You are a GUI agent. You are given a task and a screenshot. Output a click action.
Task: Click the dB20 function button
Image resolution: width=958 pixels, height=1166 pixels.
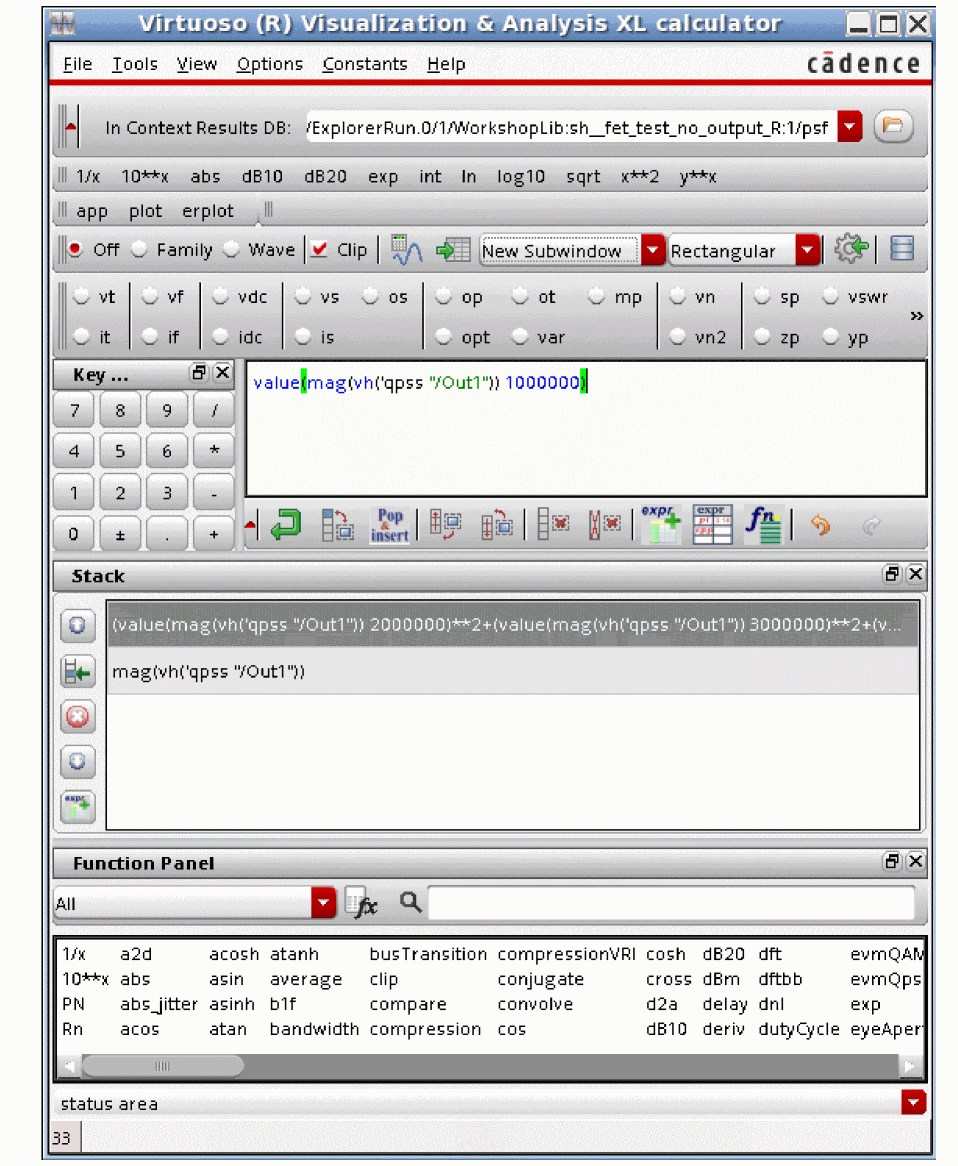pyautogui.click(x=325, y=176)
